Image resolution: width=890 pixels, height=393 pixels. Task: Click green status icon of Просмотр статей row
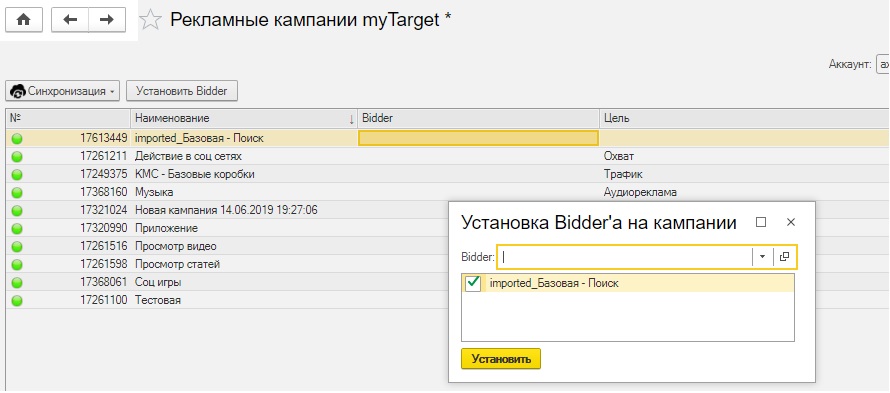point(17,264)
